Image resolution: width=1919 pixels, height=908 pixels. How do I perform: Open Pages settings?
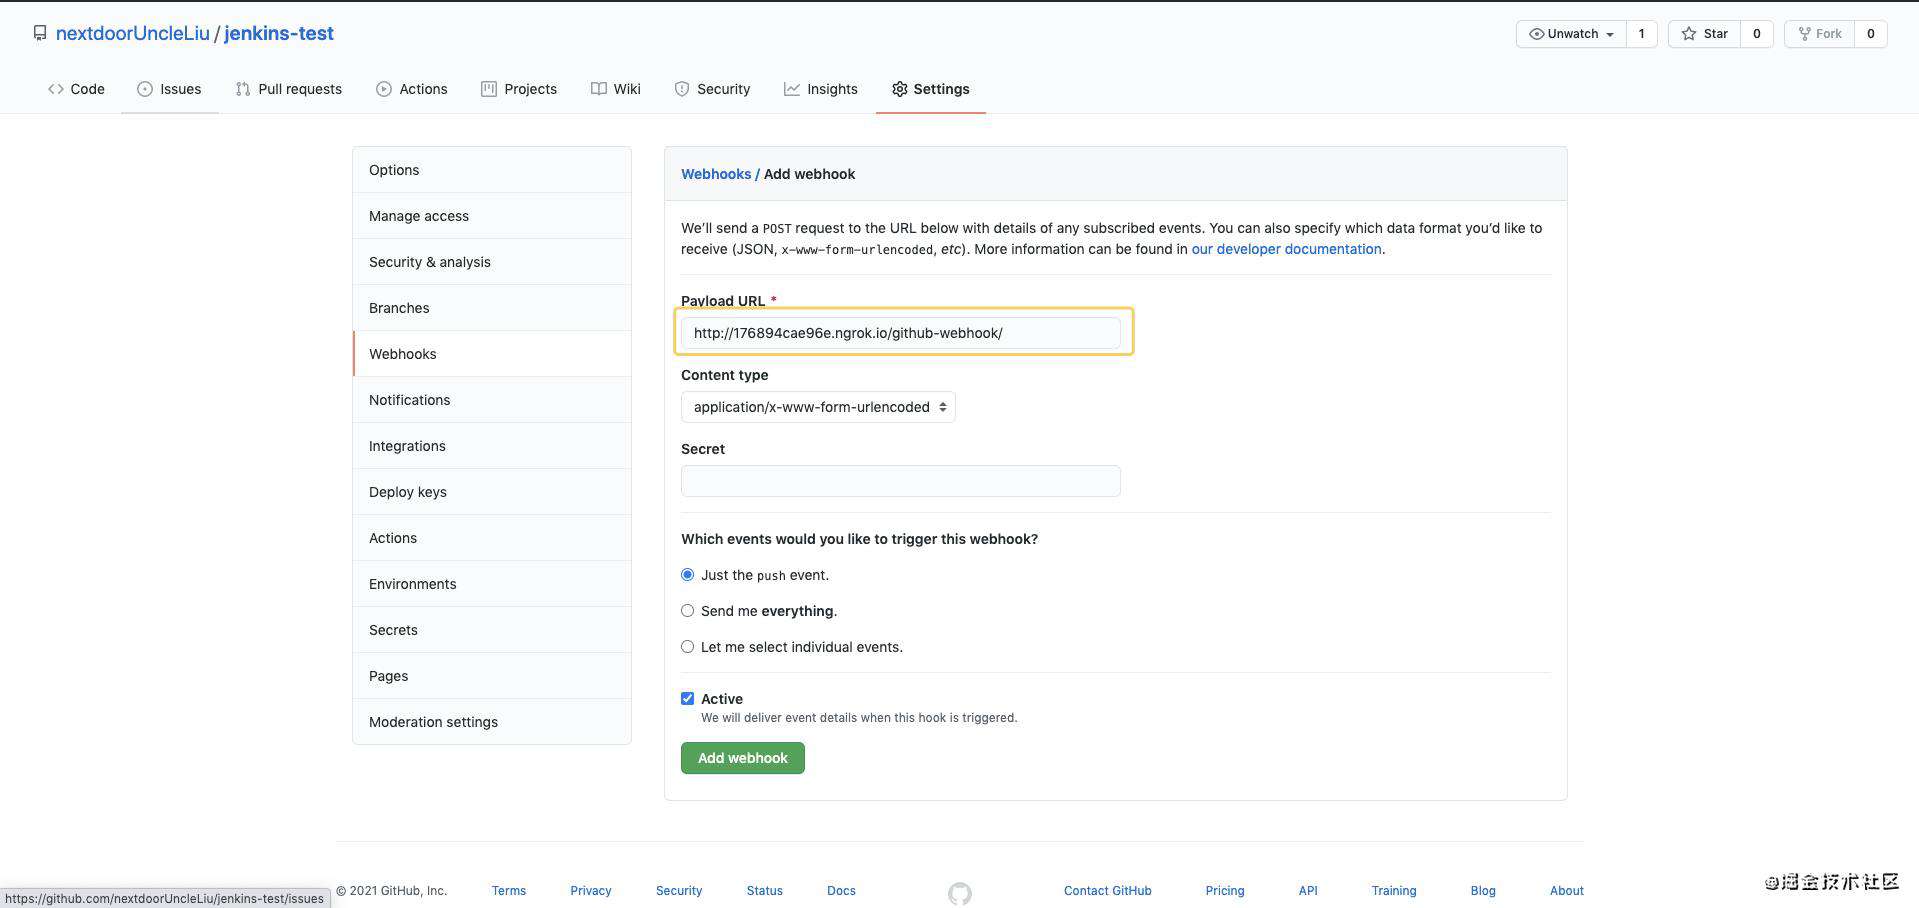[x=492, y=676]
